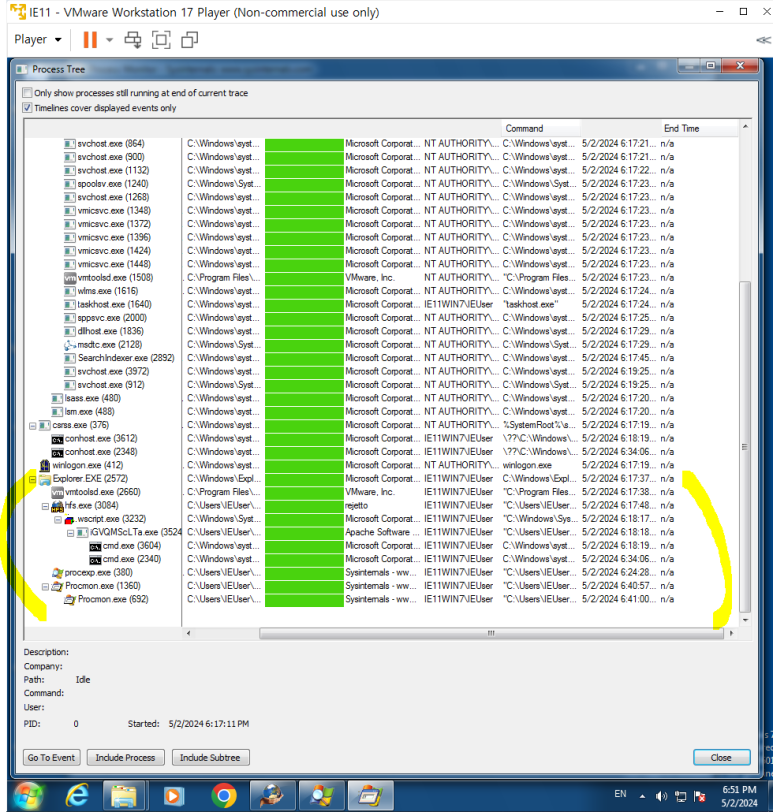The width and height of the screenshot is (773, 812).
Task: Click the volume tray icon
Action: (661, 796)
